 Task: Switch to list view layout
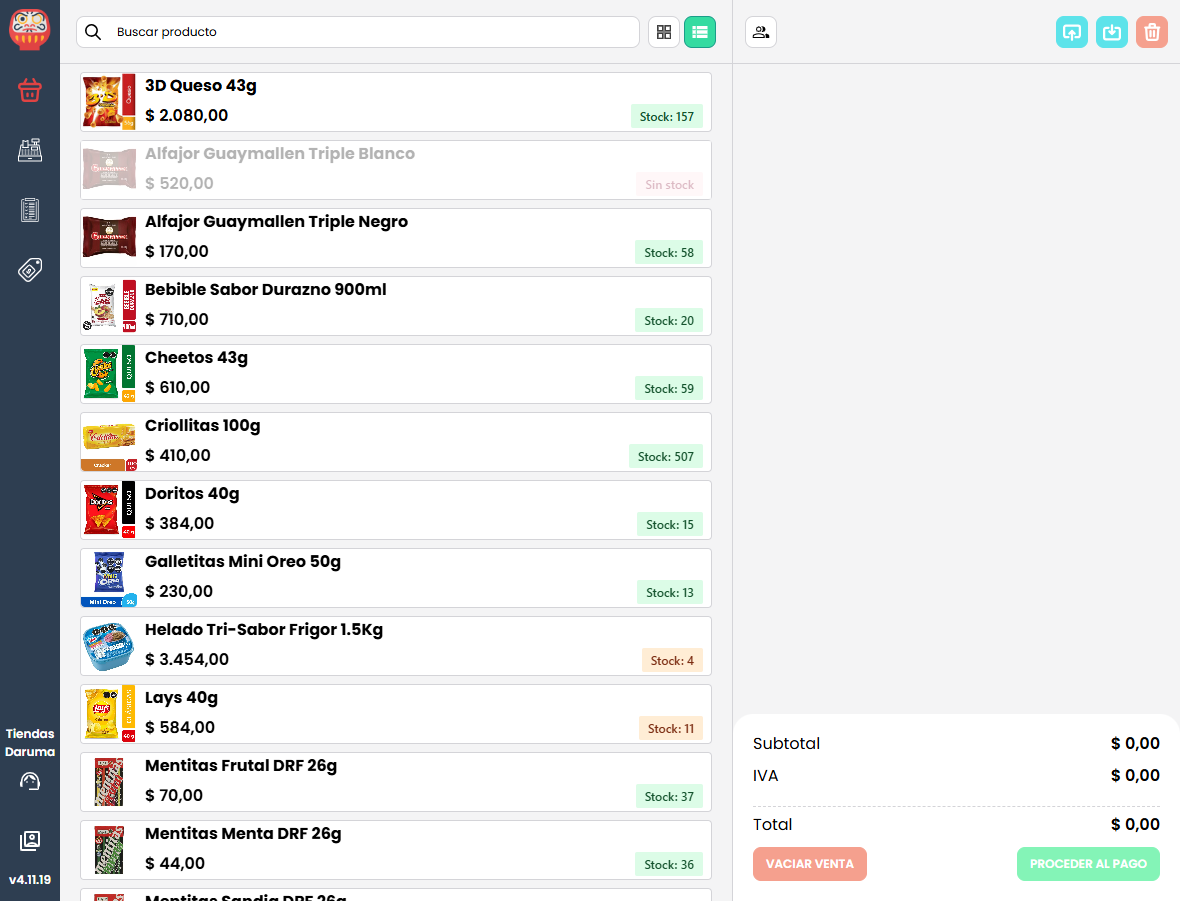click(700, 32)
